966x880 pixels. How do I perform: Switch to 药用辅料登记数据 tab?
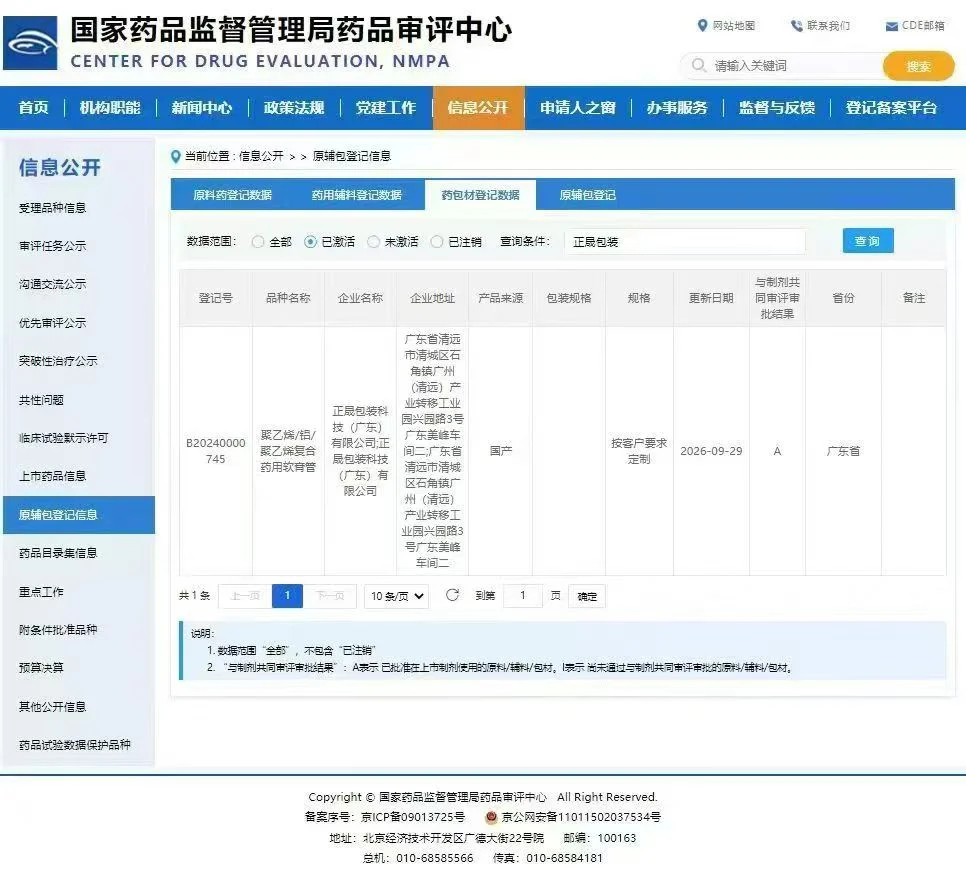357,195
